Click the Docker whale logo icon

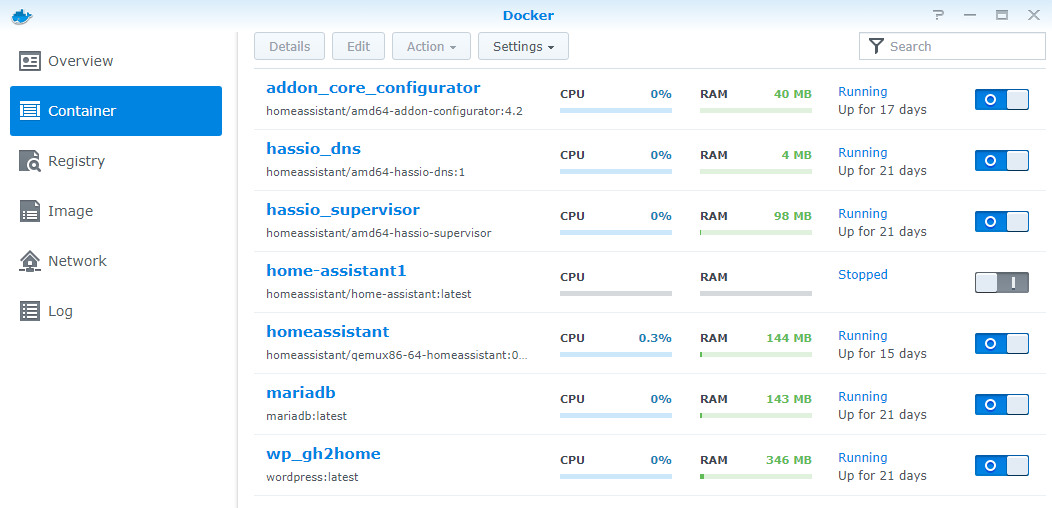click(x=22, y=15)
